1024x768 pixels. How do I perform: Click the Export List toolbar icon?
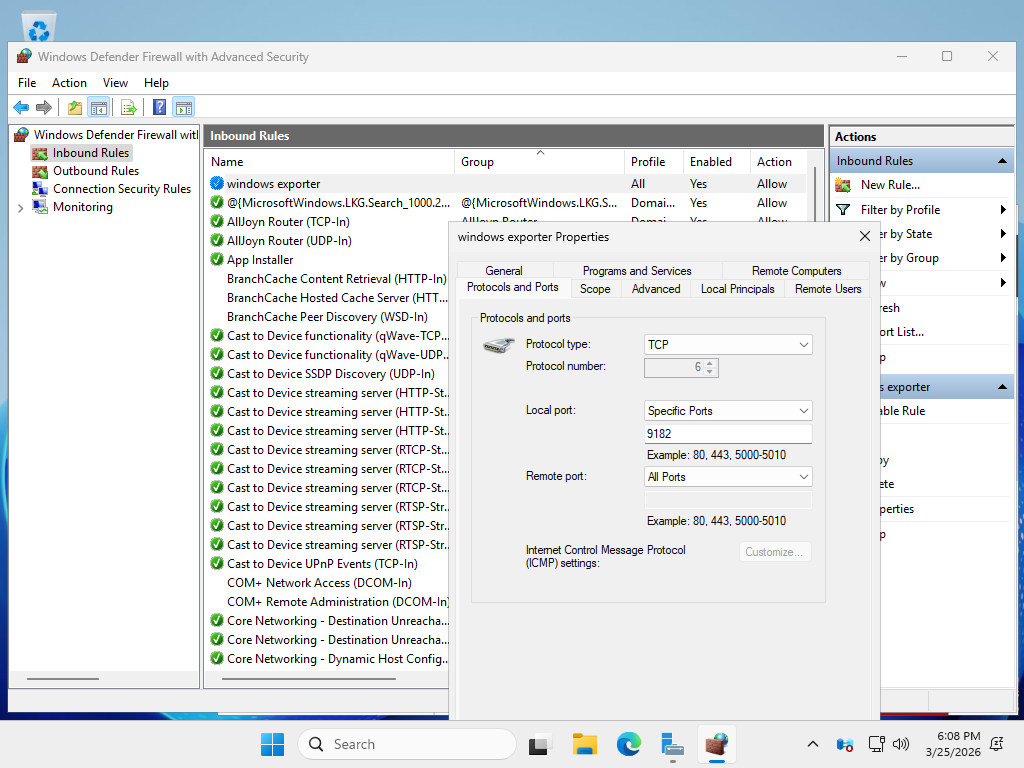[129, 107]
